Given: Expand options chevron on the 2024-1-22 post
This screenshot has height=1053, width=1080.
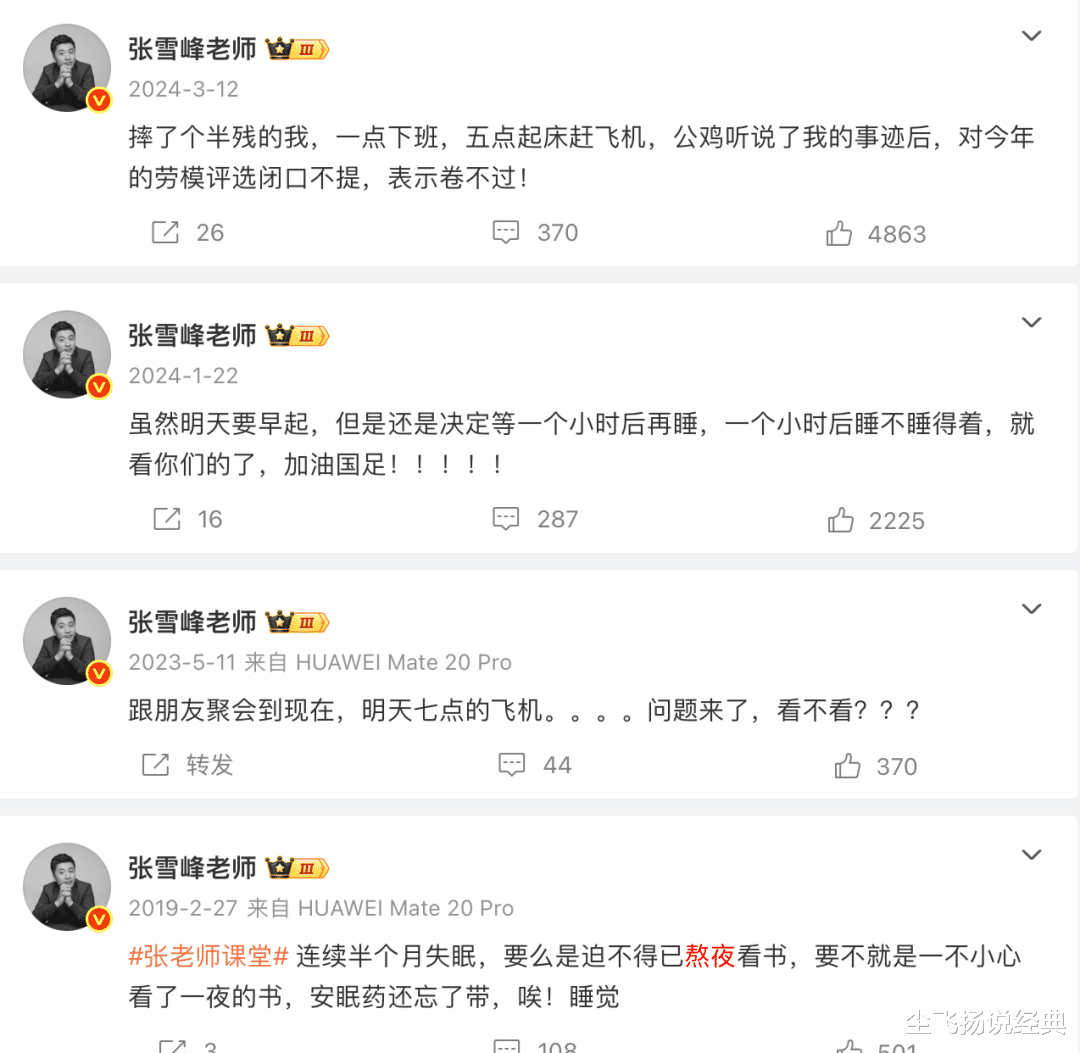Looking at the screenshot, I should pyautogui.click(x=1031, y=322).
